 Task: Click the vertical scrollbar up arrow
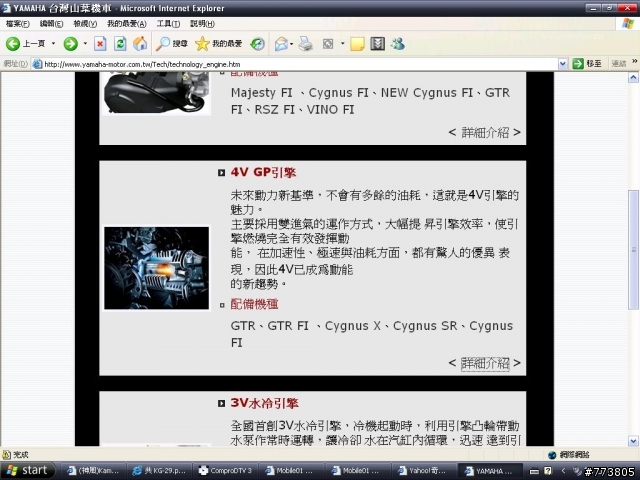click(x=633, y=77)
